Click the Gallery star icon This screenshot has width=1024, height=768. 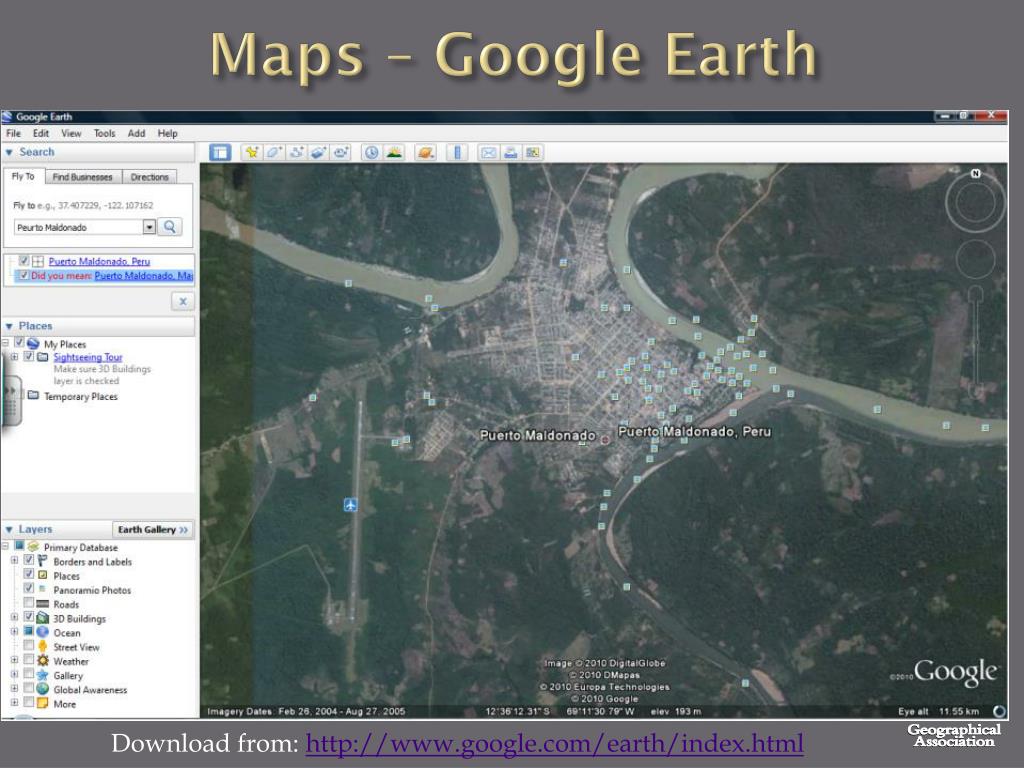42,675
